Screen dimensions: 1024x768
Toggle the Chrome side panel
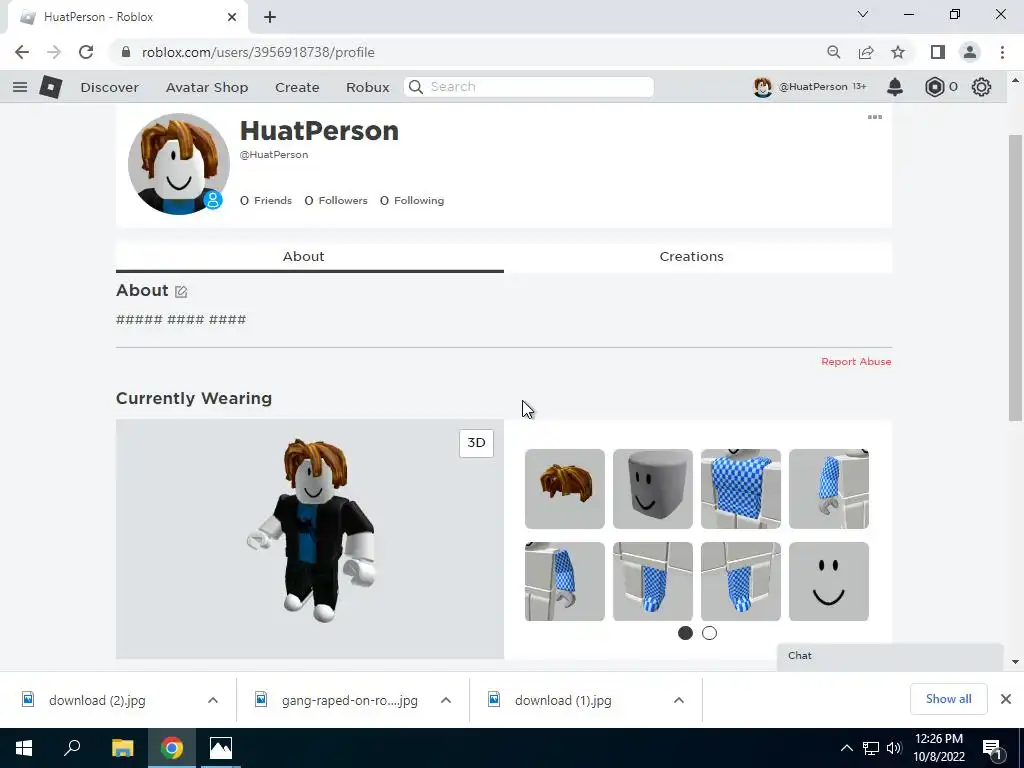938,52
